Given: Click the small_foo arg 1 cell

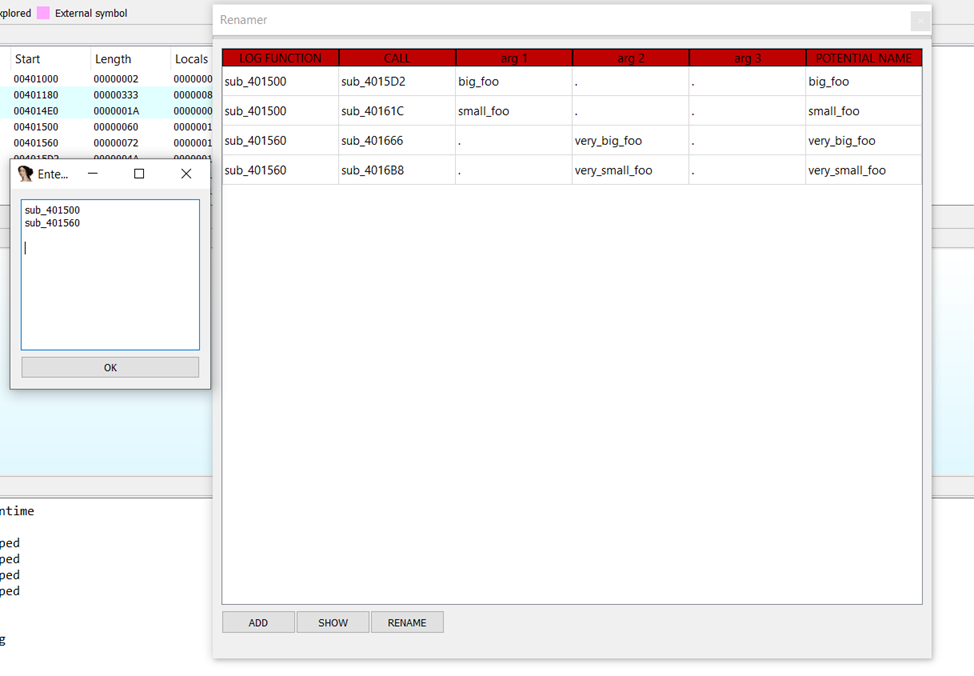Looking at the screenshot, I should [514, 111].
